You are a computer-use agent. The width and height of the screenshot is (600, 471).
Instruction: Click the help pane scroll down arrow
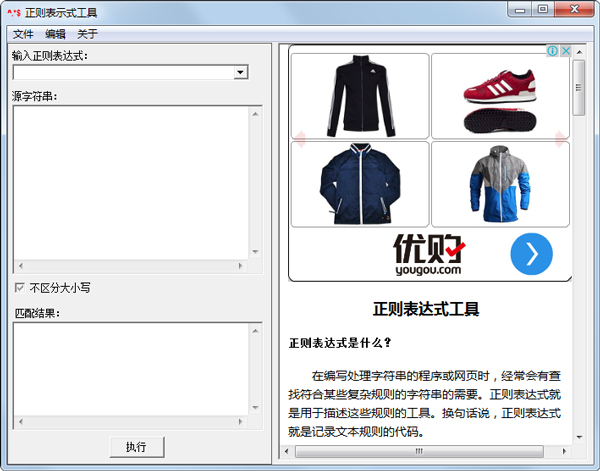(579, 437)
